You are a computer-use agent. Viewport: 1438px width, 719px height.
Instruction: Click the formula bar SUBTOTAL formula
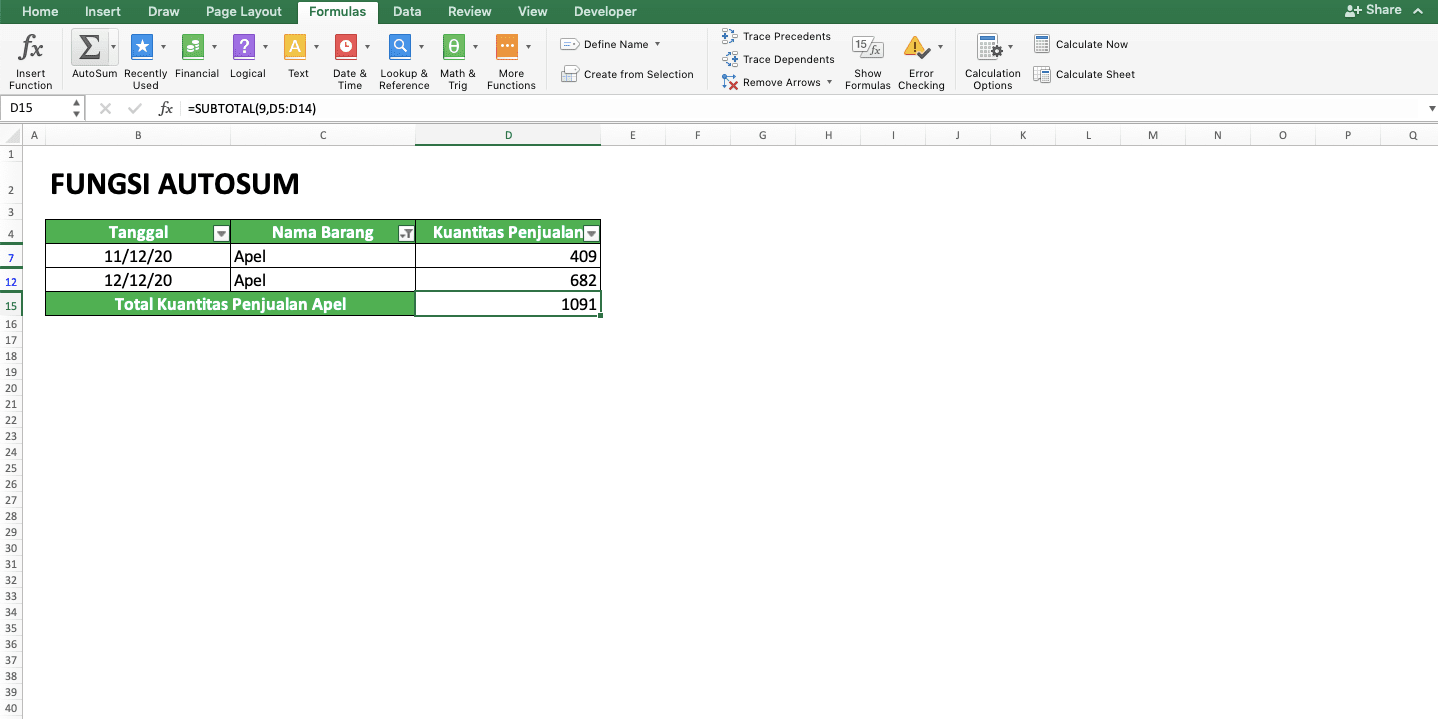252,108
